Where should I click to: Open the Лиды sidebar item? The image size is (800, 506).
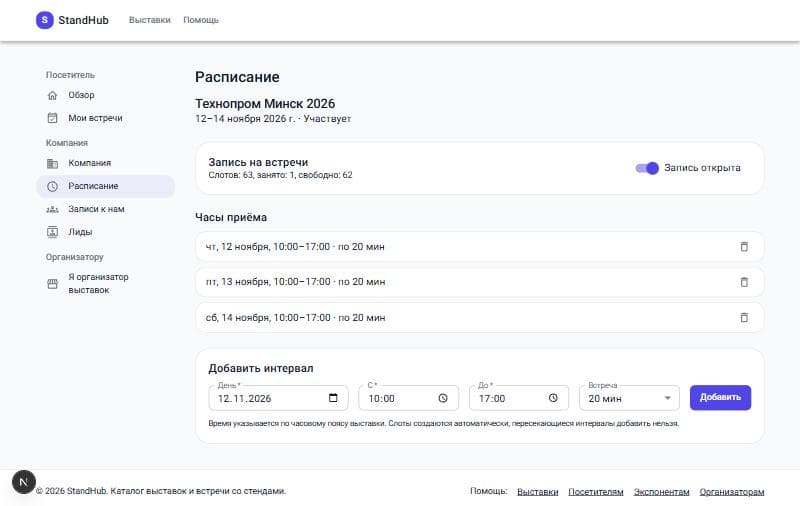pos(106,232)
